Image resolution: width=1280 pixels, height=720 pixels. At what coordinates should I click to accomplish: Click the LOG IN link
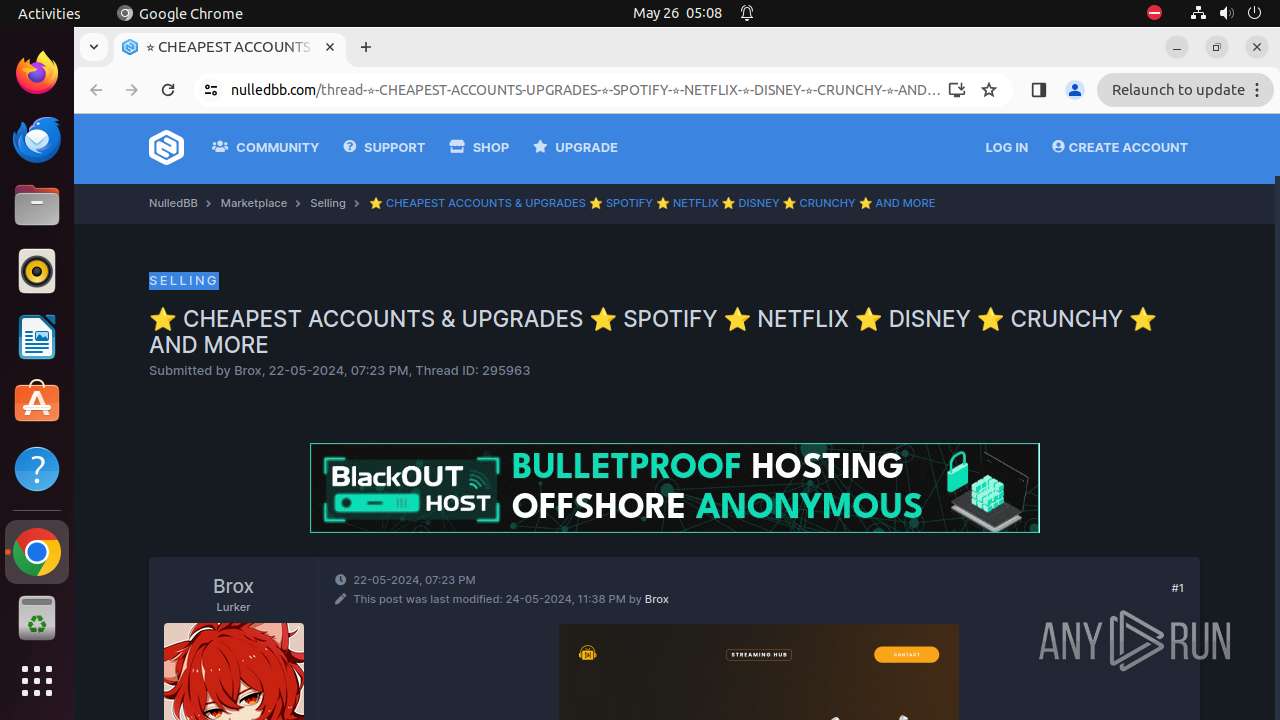[x=1006, y=147]
